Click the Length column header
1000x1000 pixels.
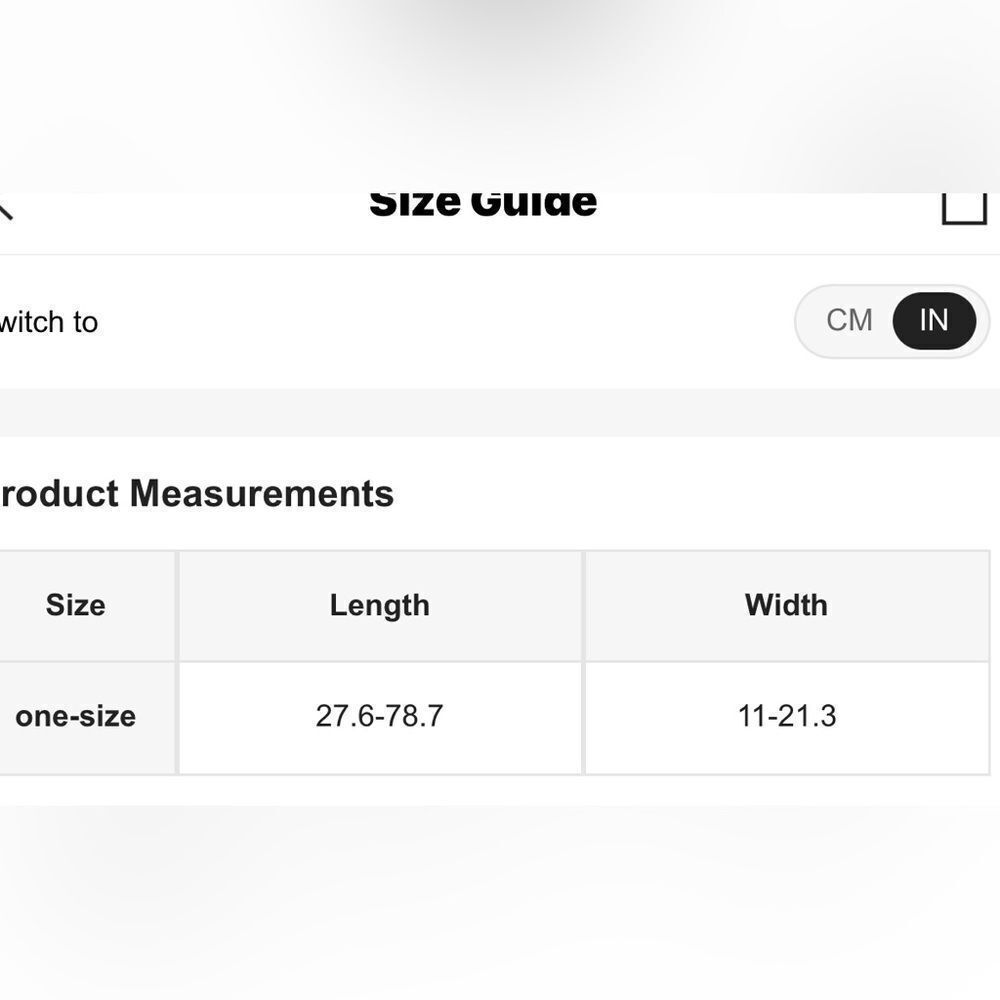coord(380,605)
